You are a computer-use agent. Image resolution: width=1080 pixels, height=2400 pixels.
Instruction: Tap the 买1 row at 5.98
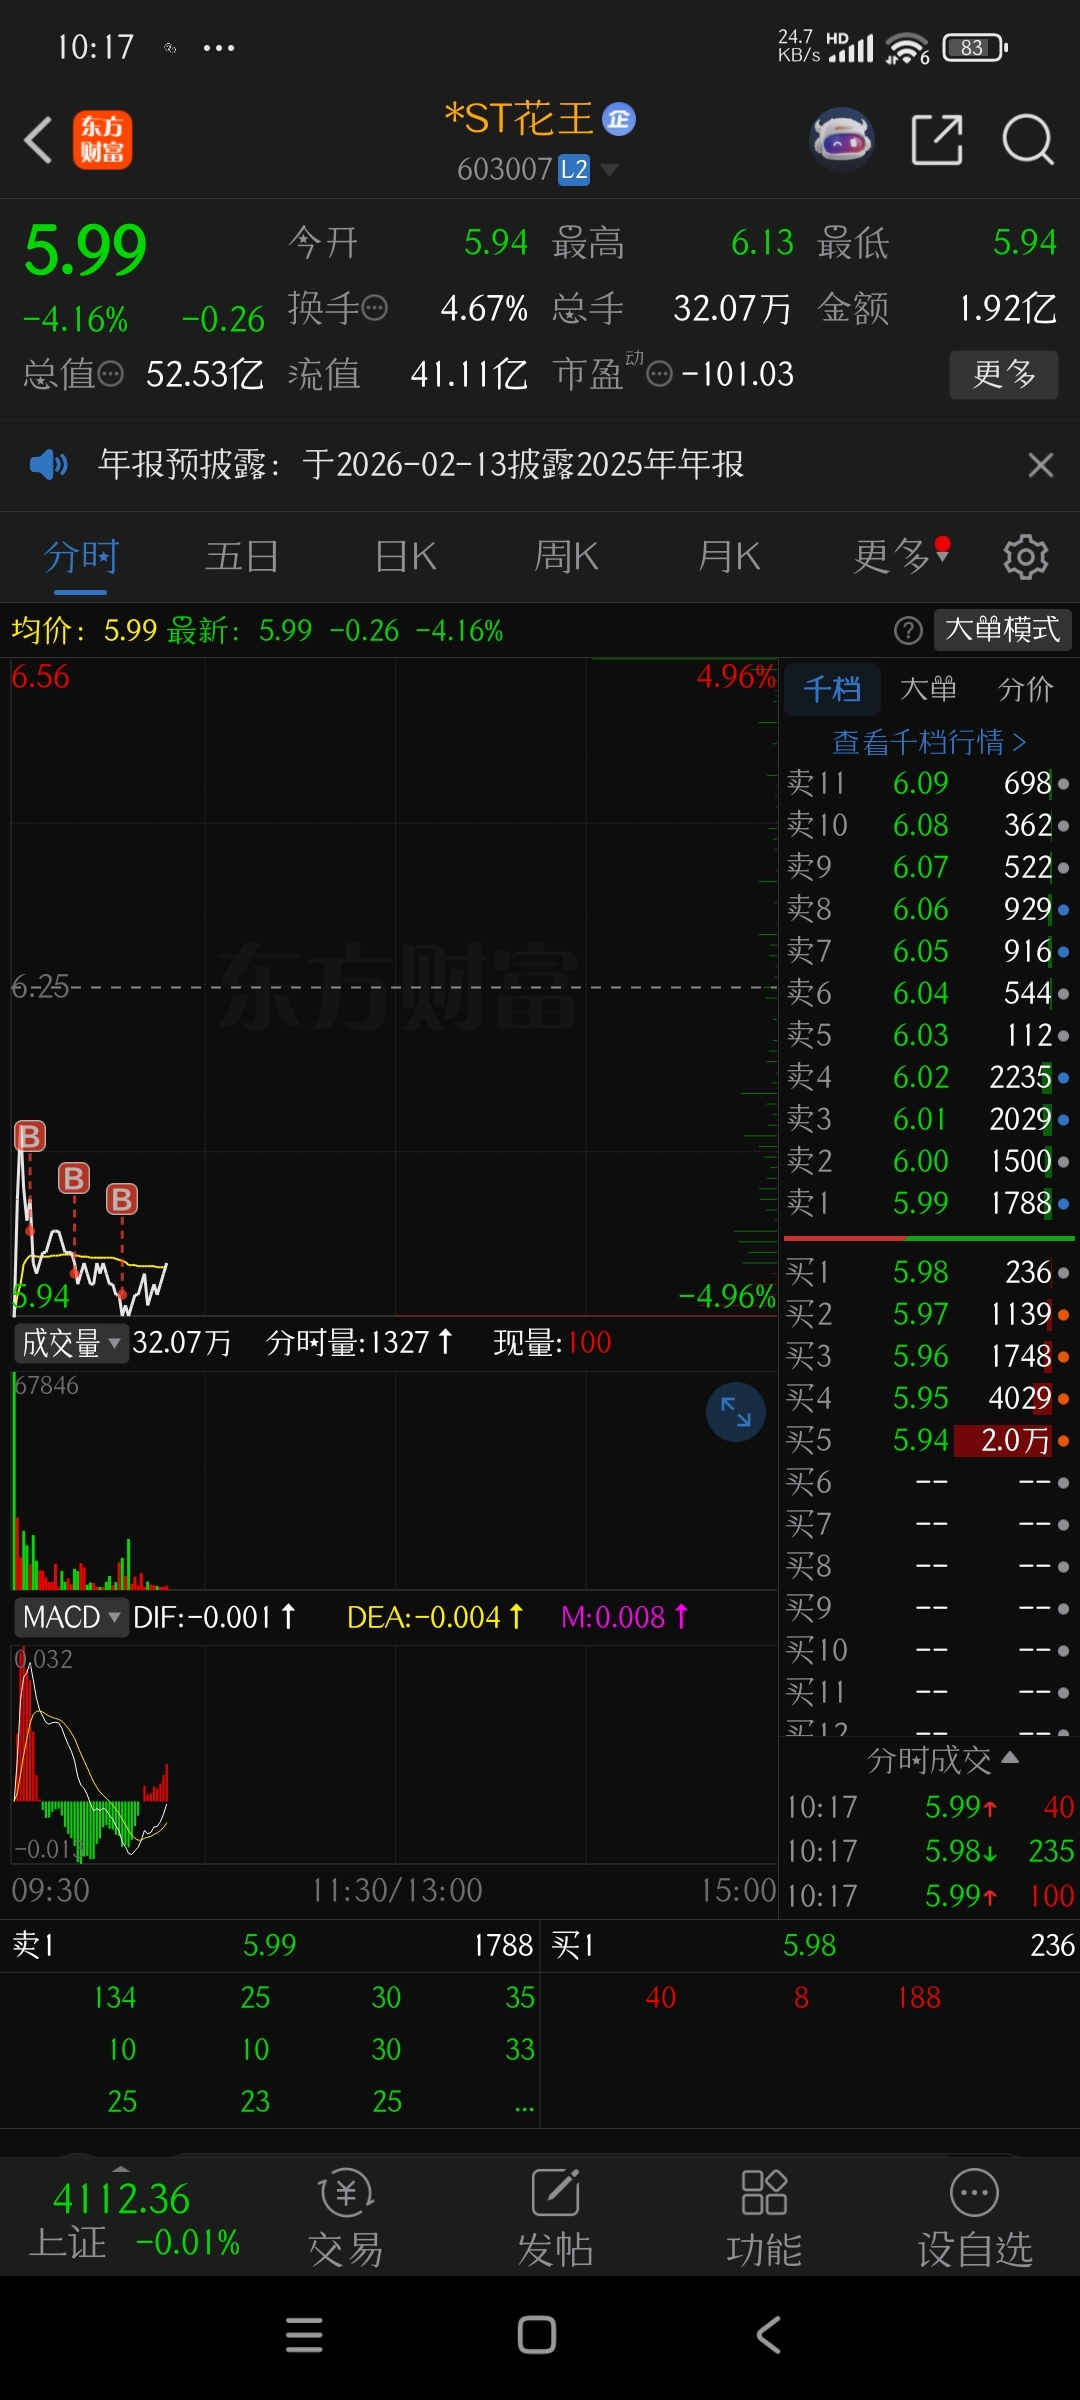(x=928, y=1272)
